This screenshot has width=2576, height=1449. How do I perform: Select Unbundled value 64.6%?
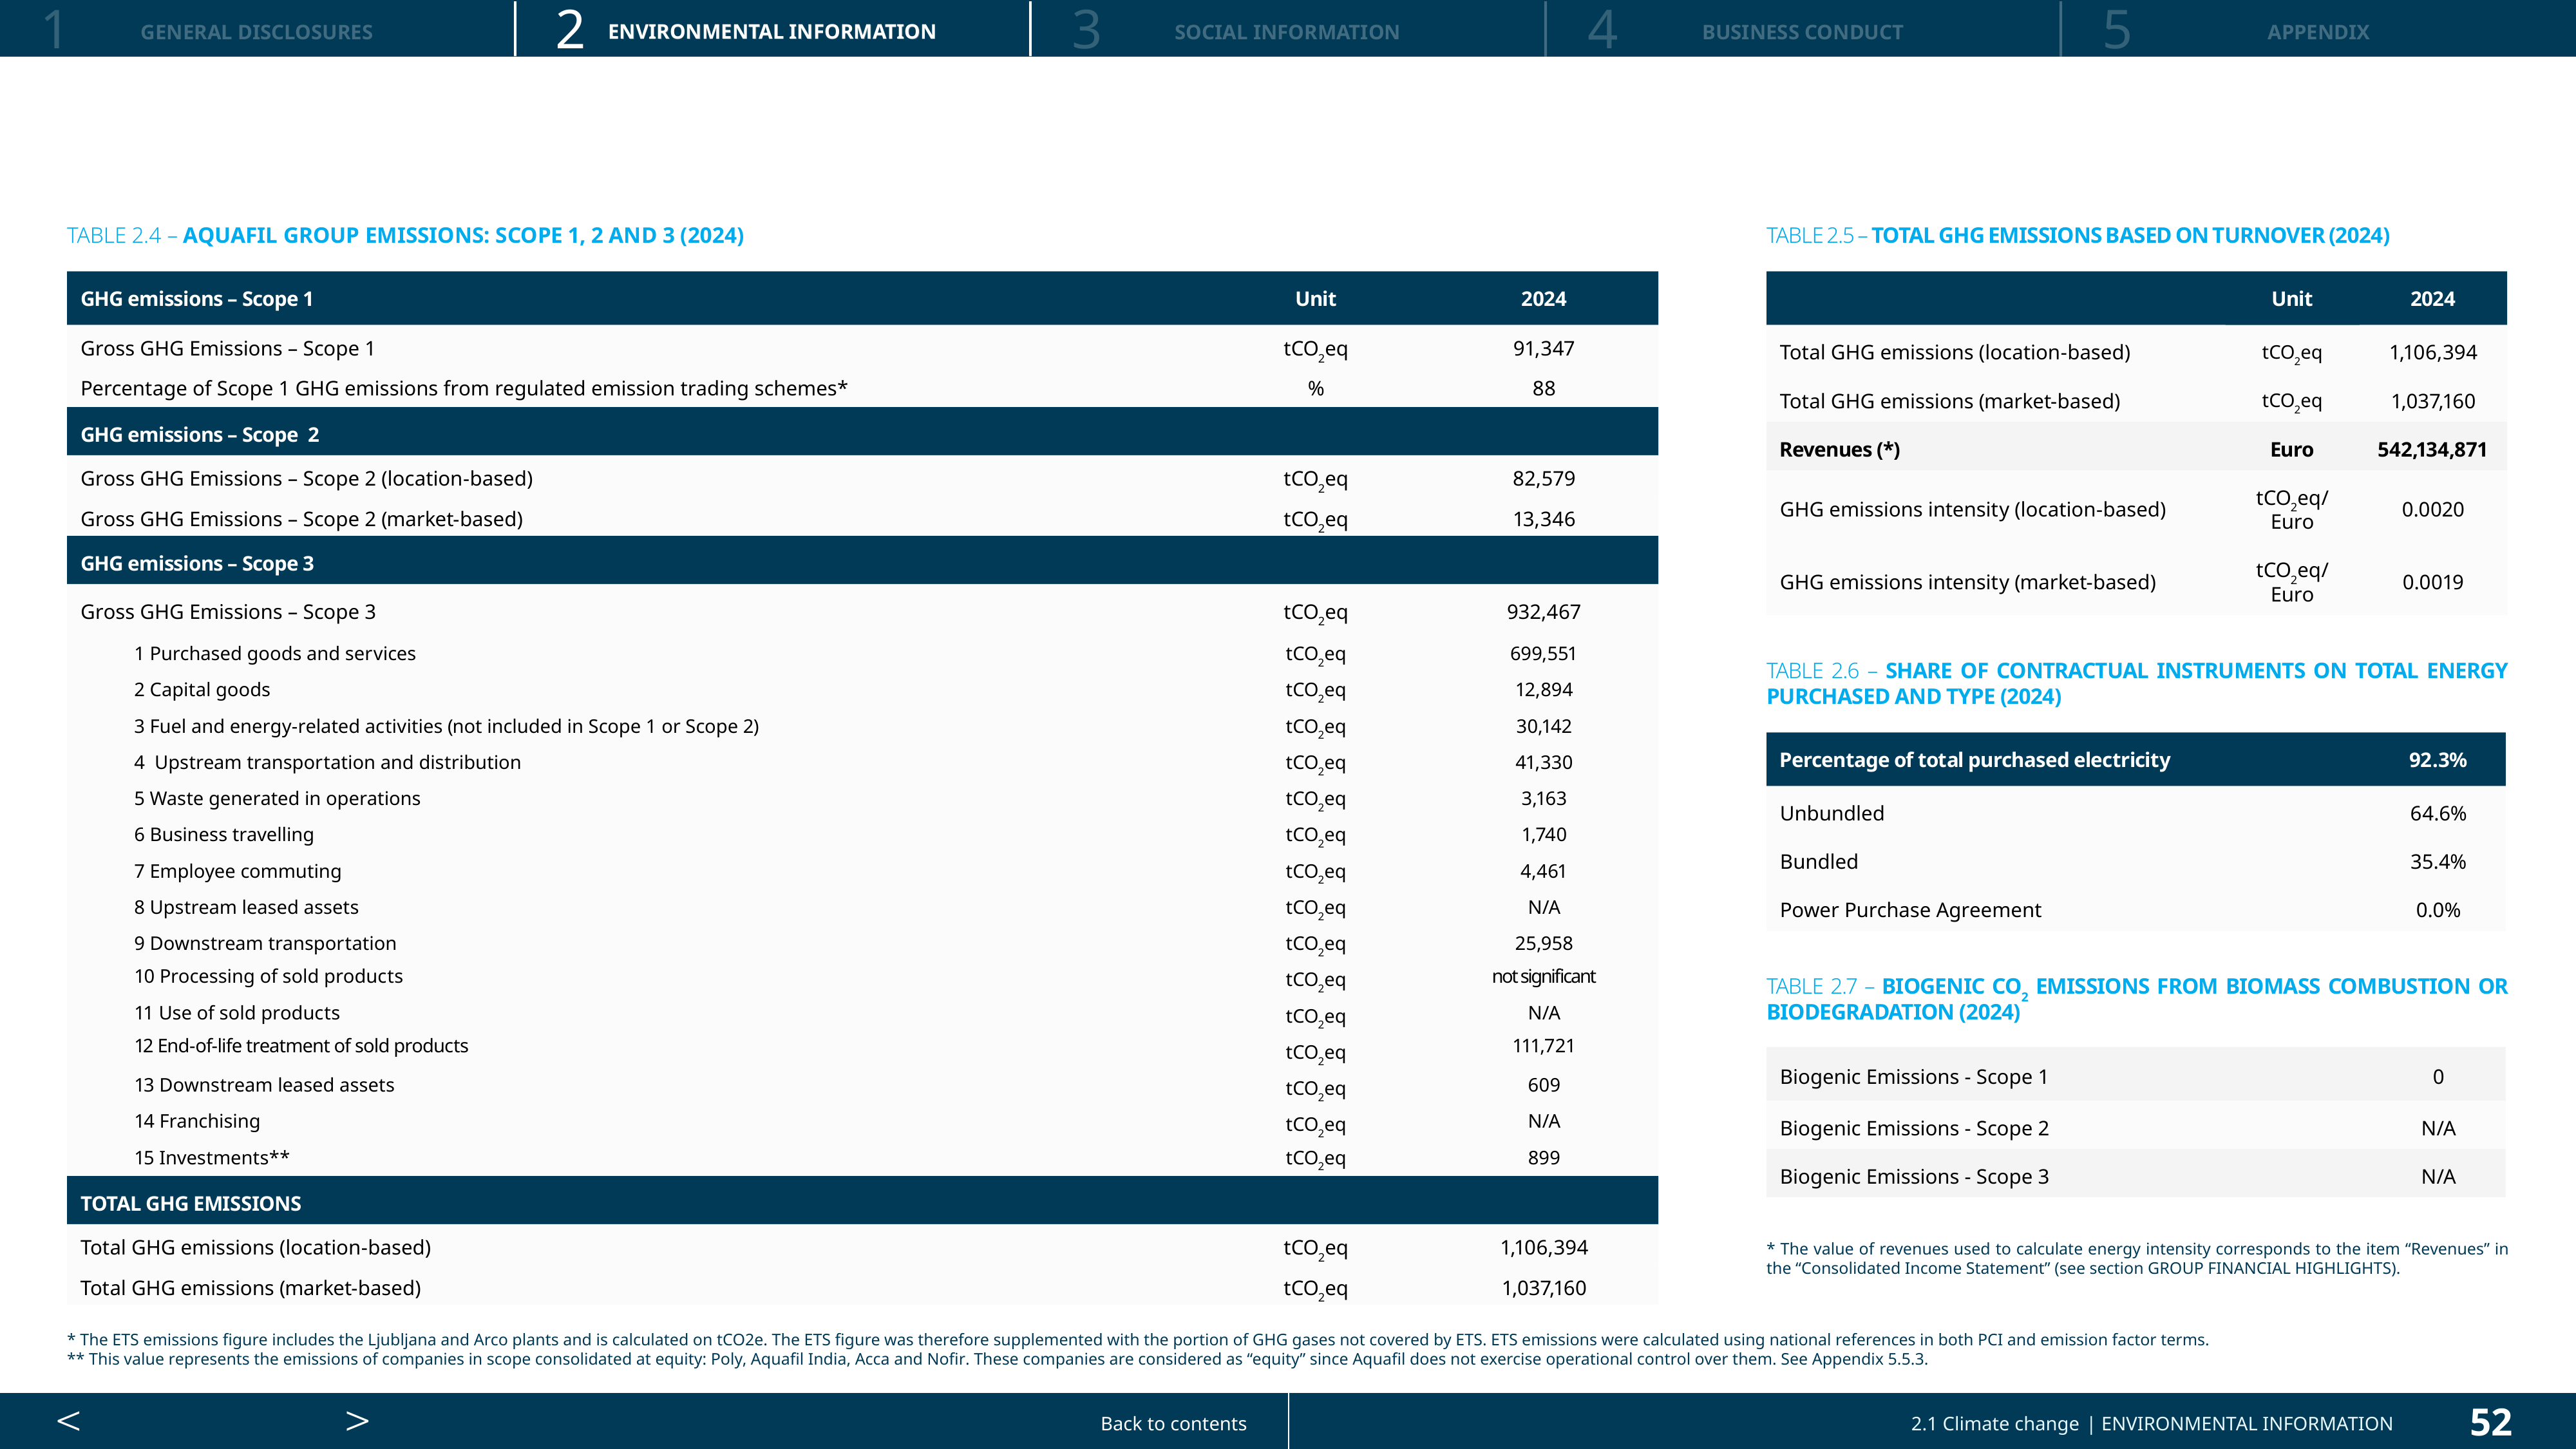coord(2437,813)
